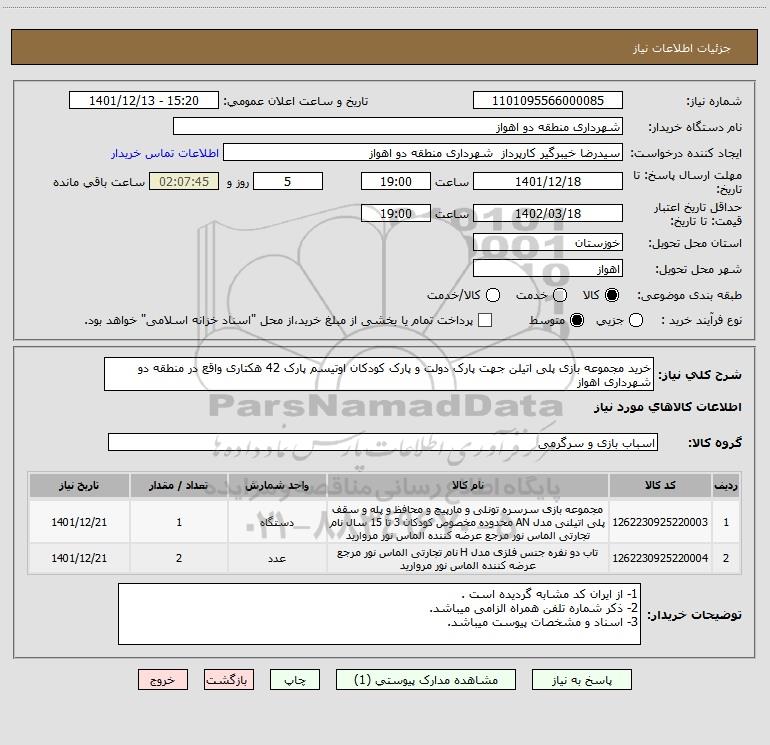The image size is (770, 745).
Task: Click the buyer name field شهرداری منطقه دو اهواز
Action: [x=398, y=126]
